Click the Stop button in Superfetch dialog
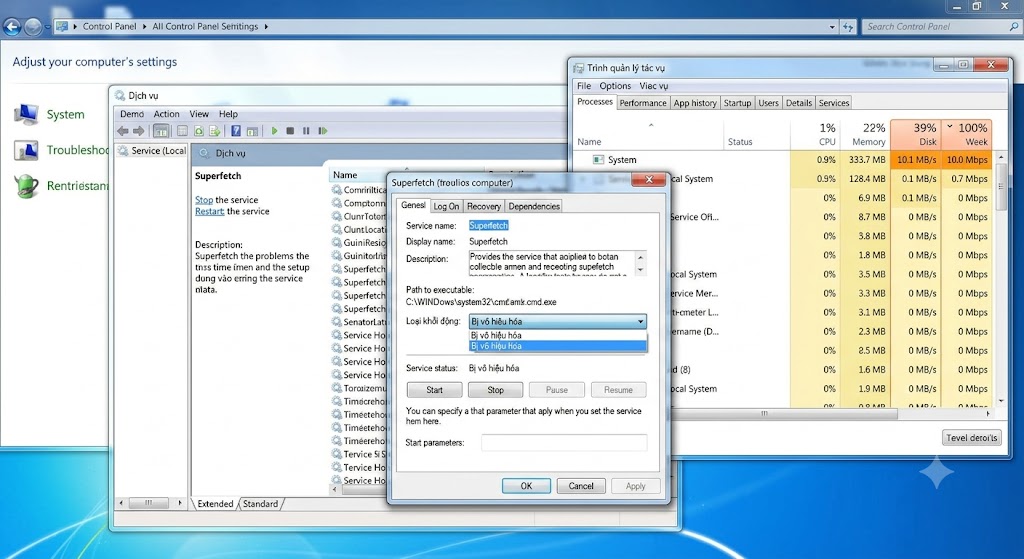The image size is (1024, 559). pos(495,390)
